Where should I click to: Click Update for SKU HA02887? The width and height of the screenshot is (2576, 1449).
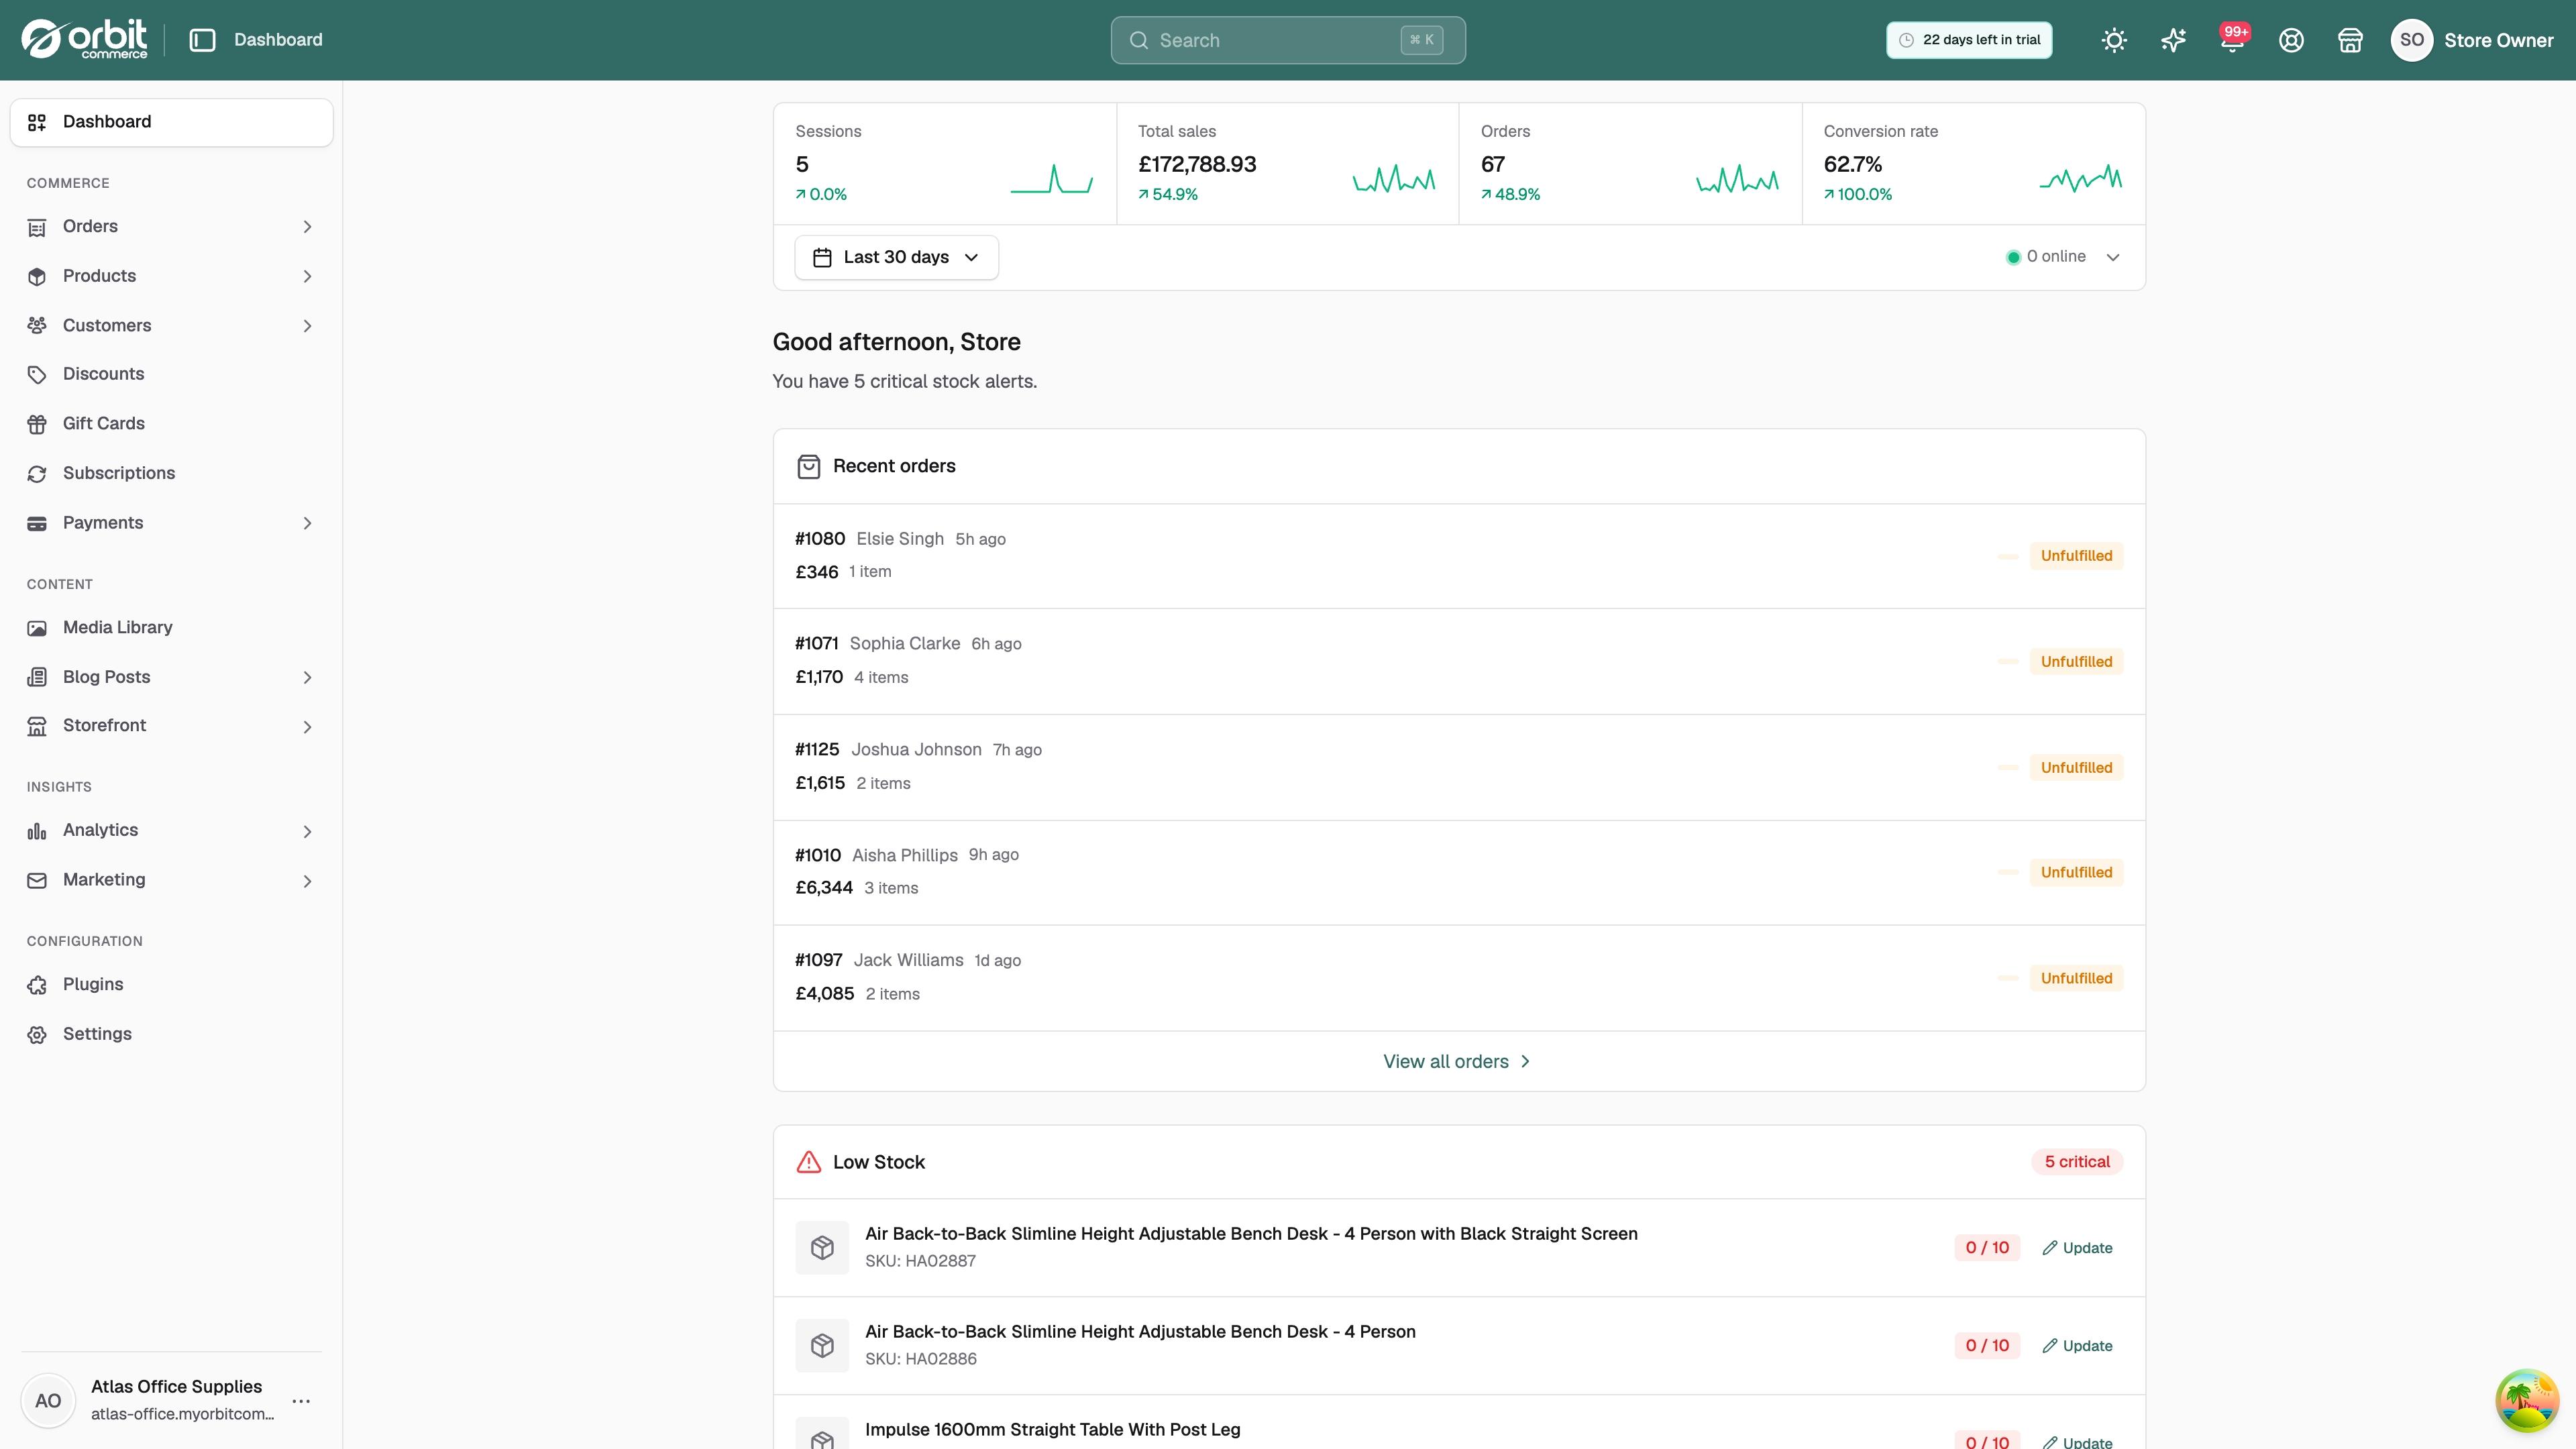[2077, 1248]
